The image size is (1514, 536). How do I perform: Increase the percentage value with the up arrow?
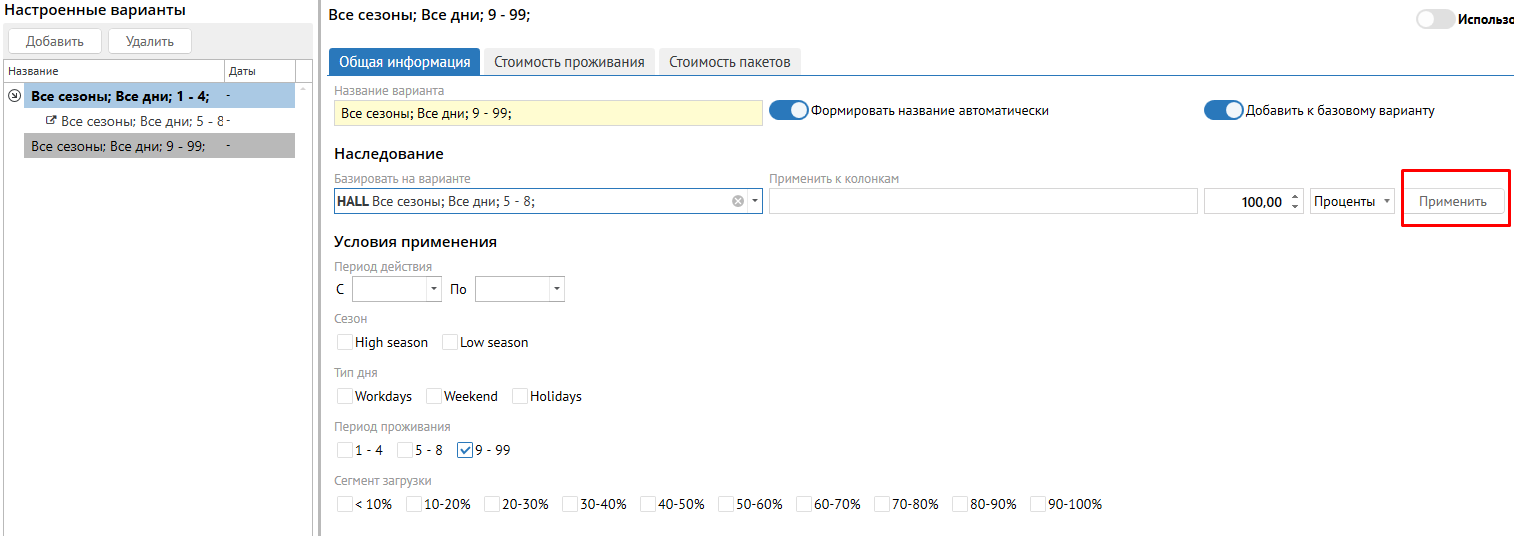(1295, 196)
